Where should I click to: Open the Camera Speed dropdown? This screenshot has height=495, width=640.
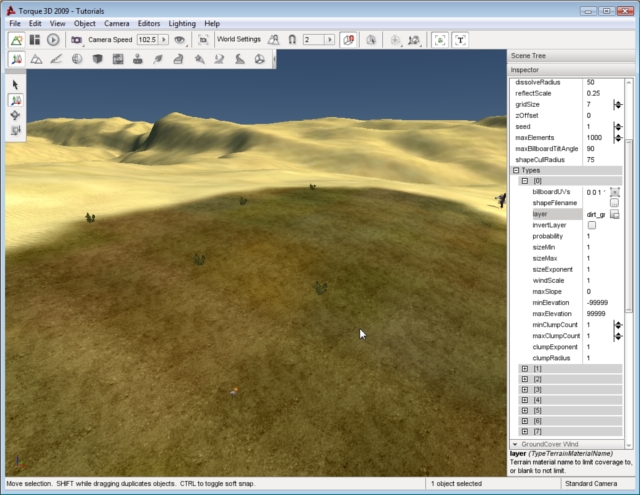[x=164, y=40]
